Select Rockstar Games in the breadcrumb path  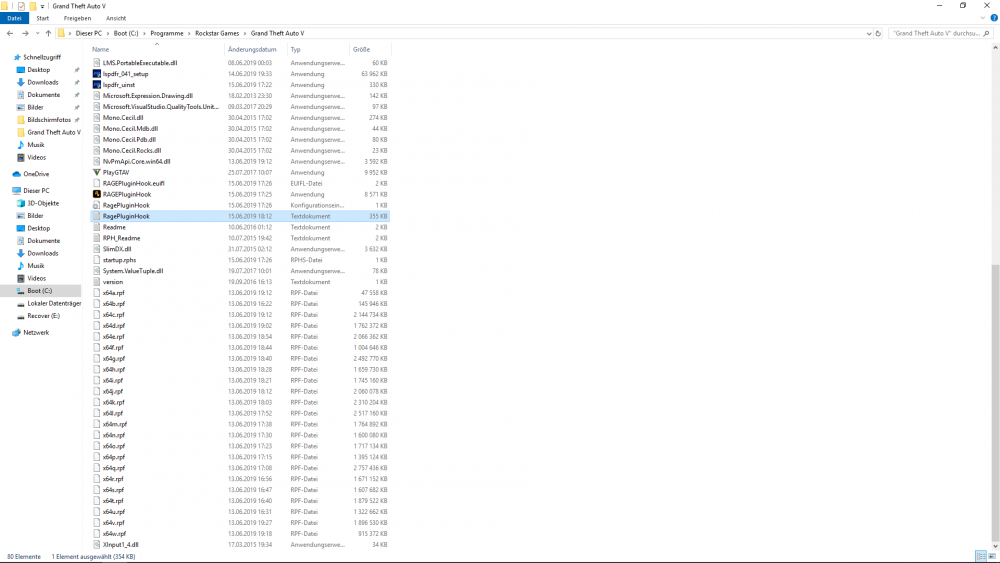point(217,33)
